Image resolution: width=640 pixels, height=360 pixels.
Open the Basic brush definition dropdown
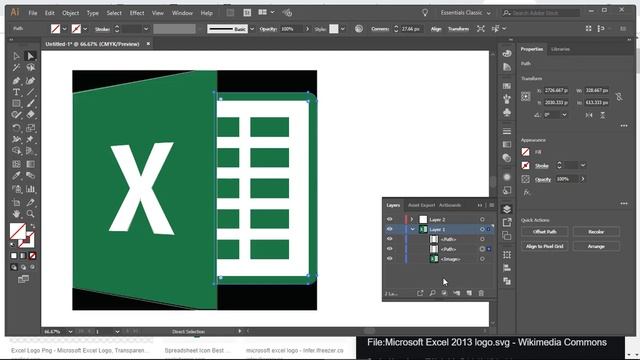252,29
